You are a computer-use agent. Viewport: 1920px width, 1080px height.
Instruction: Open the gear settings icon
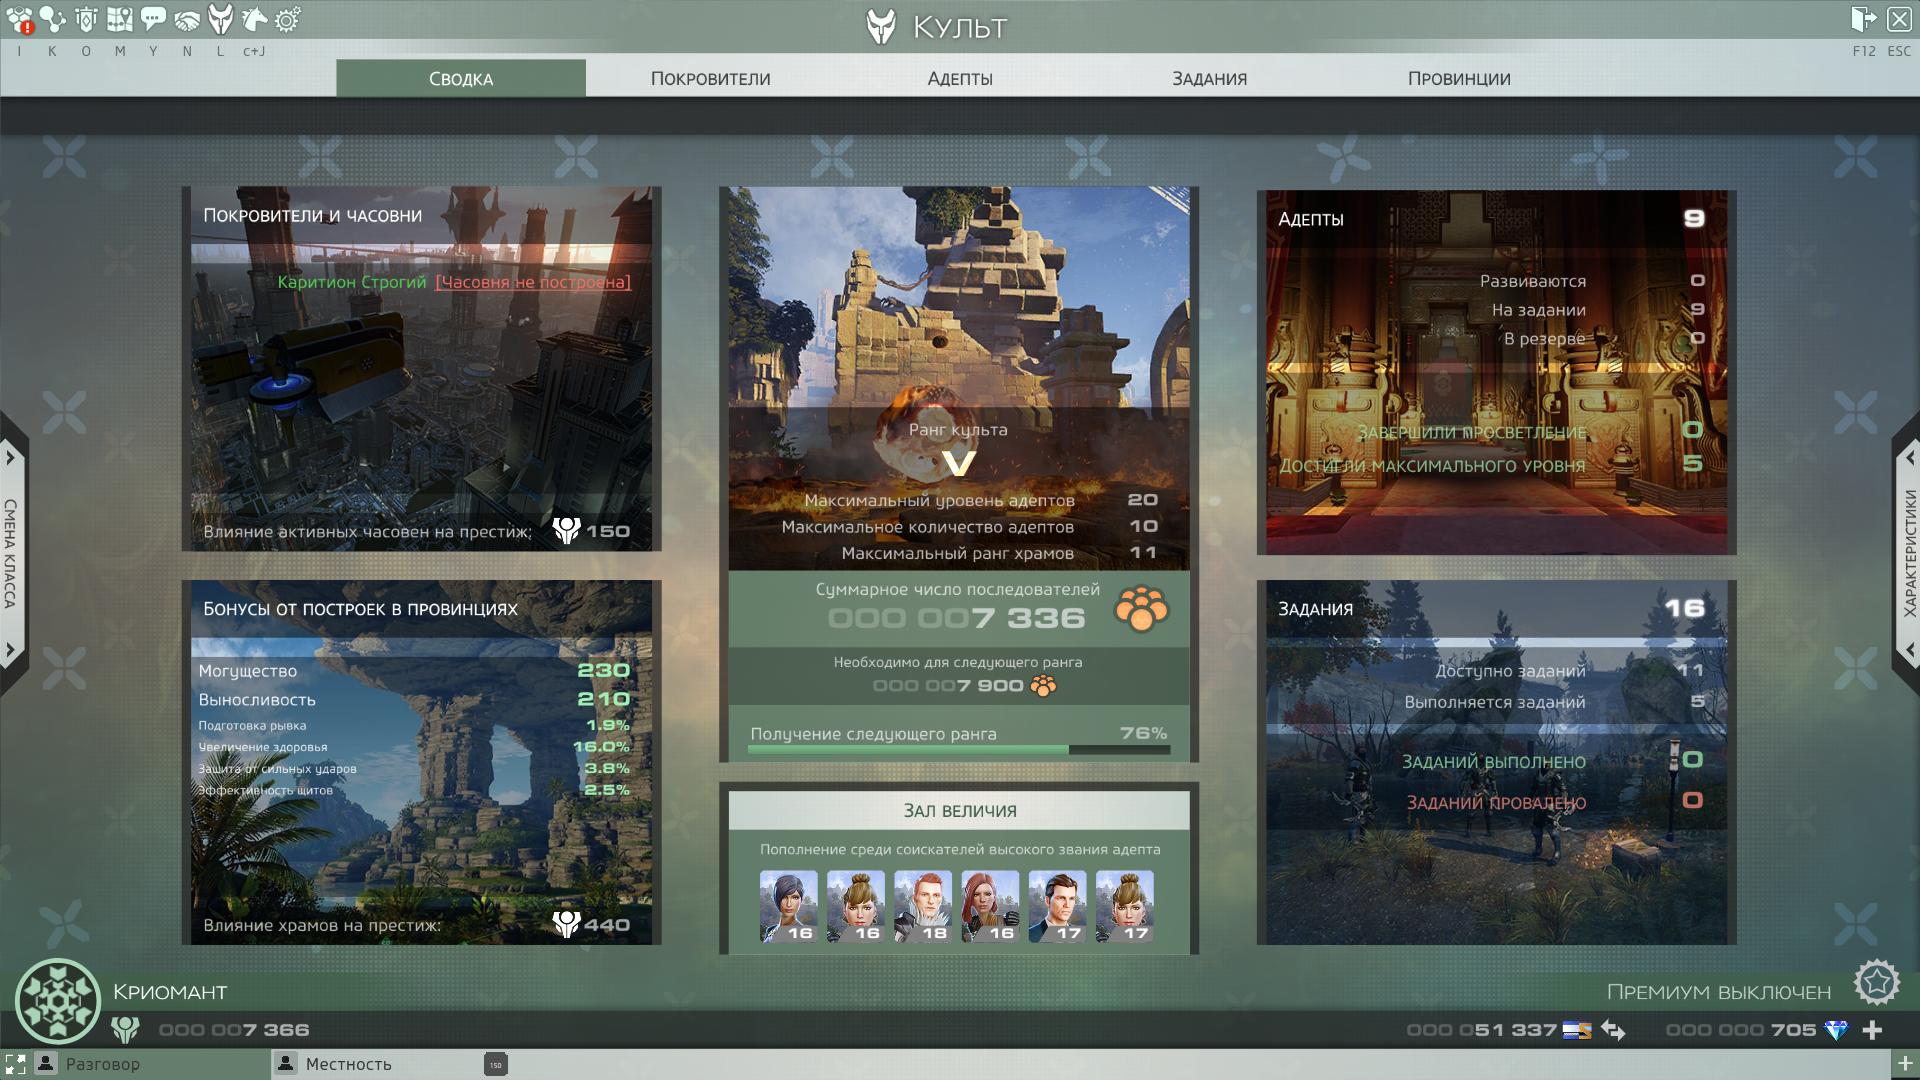pyautogui.click(x=287, y=19)
